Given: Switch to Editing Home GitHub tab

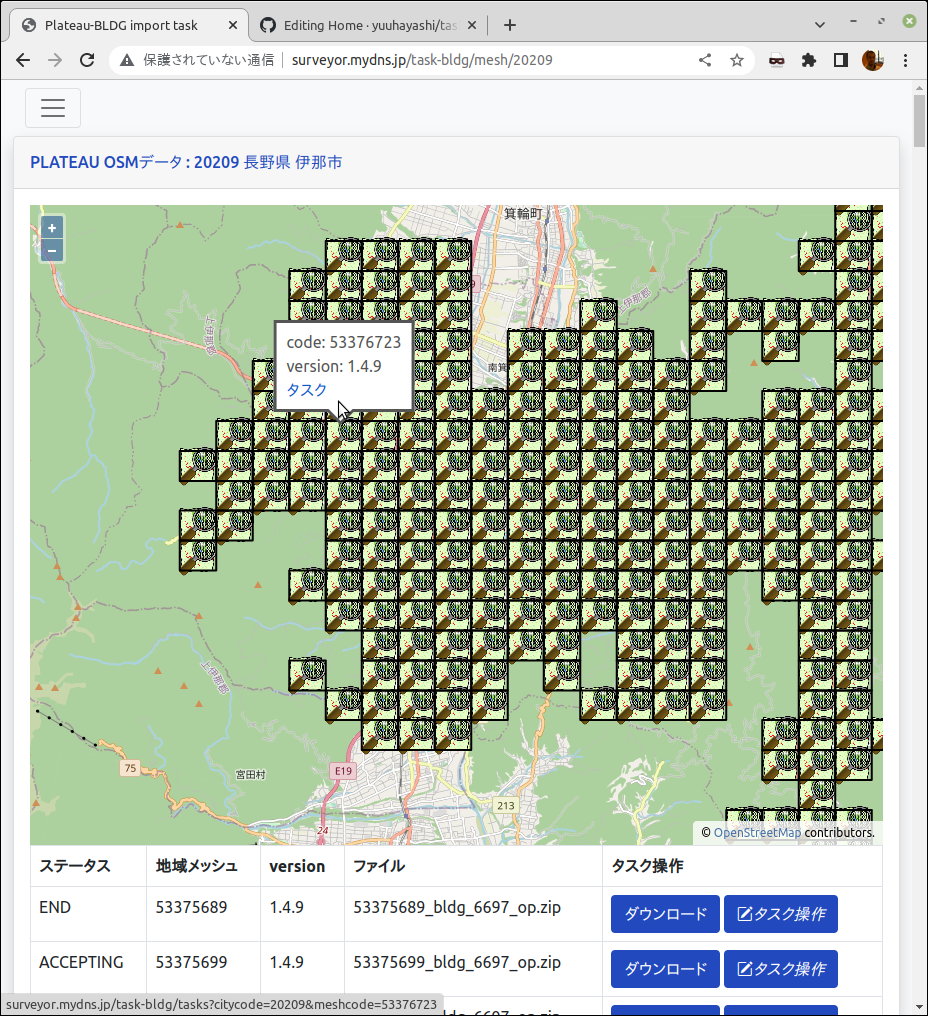Looking at the screenshot, I should pos(369,25).
